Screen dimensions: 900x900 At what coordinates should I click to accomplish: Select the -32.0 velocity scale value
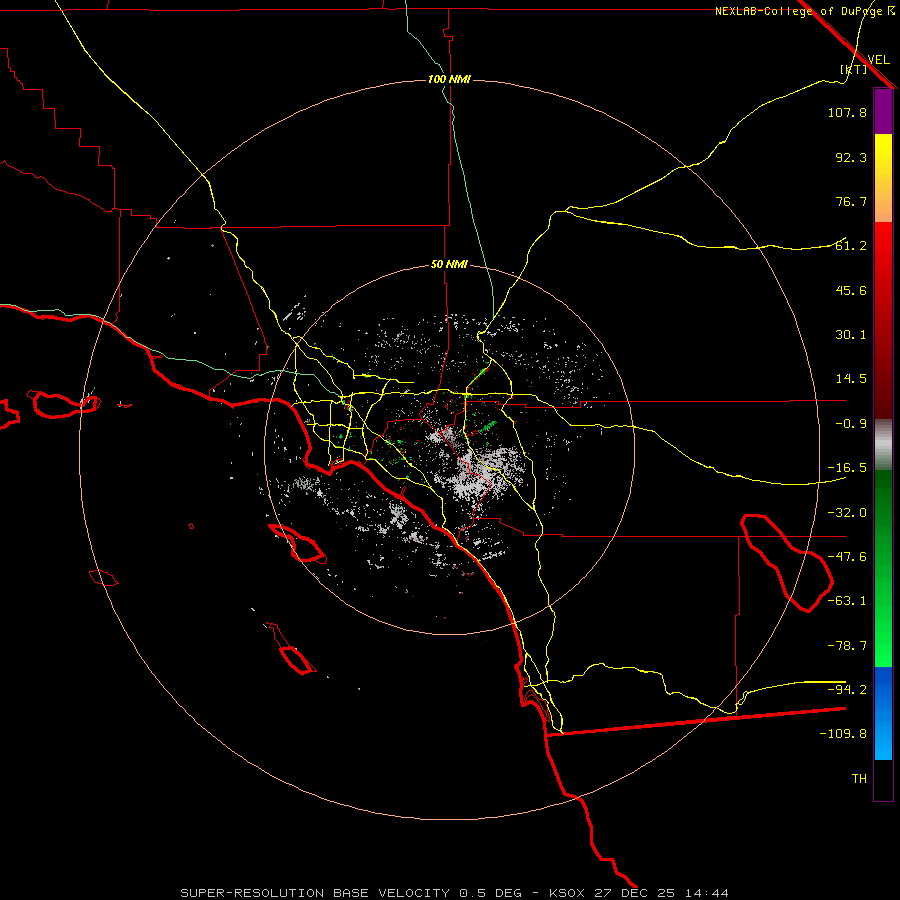pyautogui.click(x=847, y=513)
